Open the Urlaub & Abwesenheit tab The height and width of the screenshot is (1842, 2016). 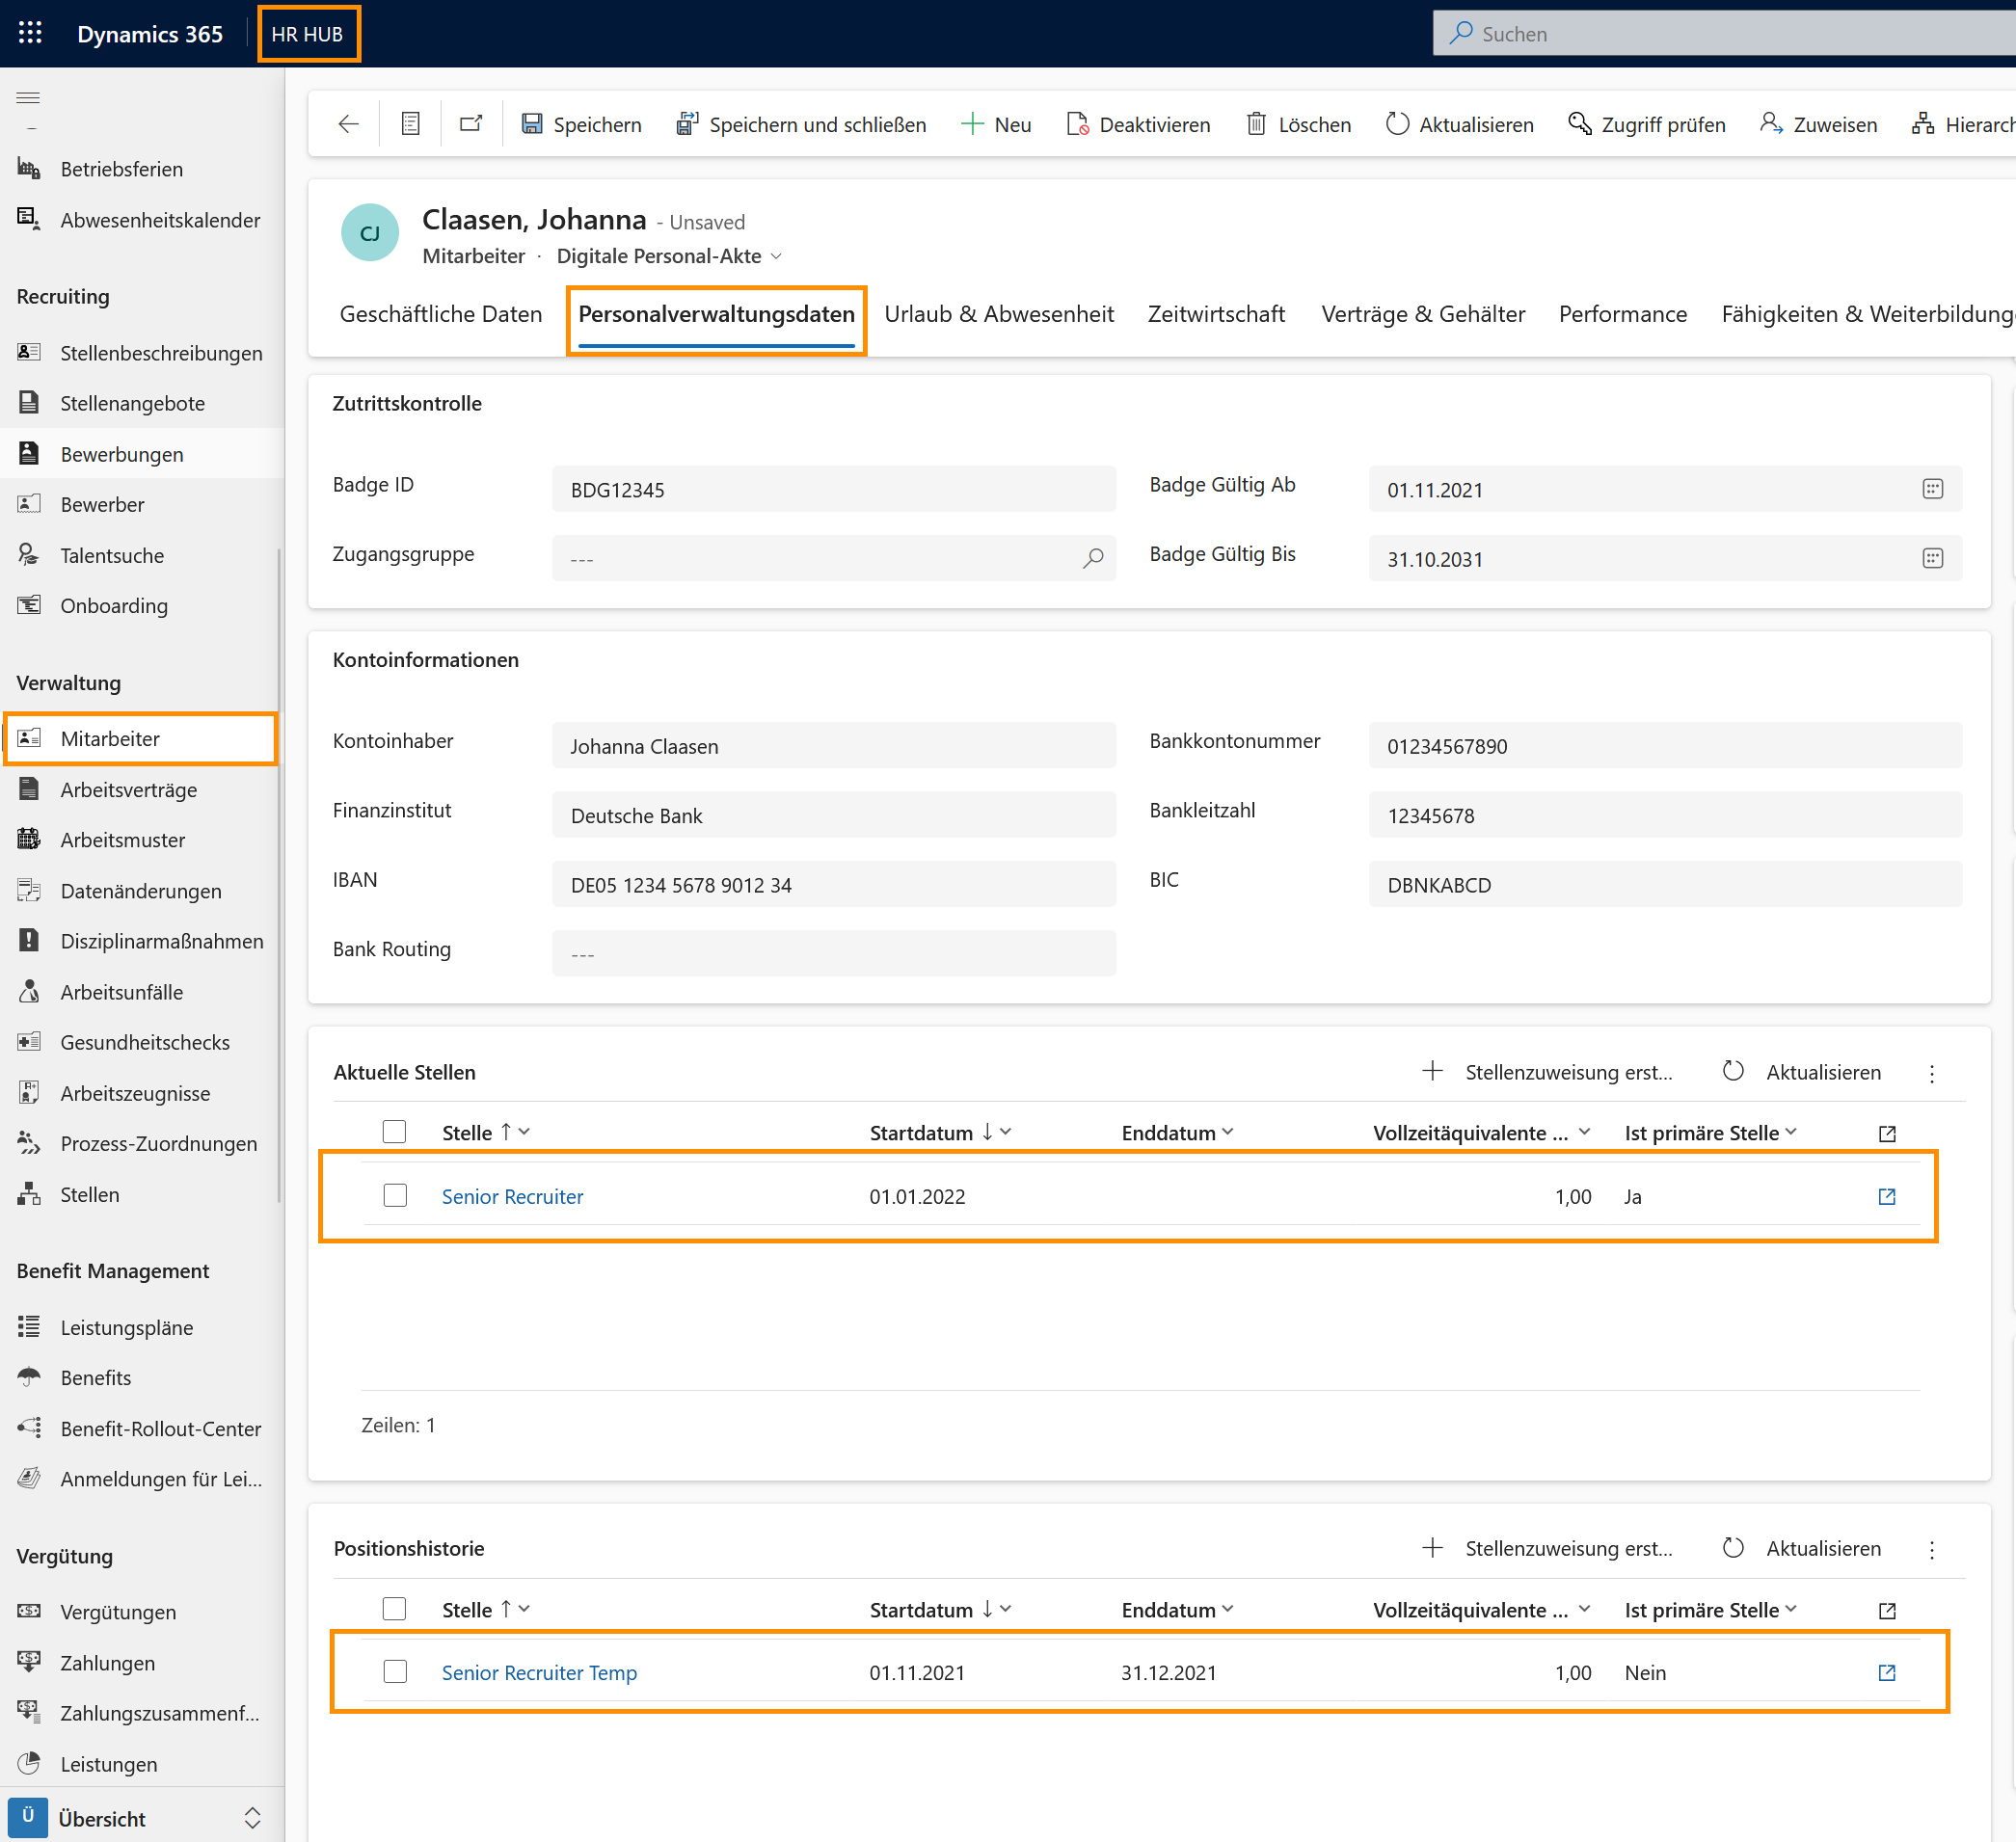click(x=998, y=314)
